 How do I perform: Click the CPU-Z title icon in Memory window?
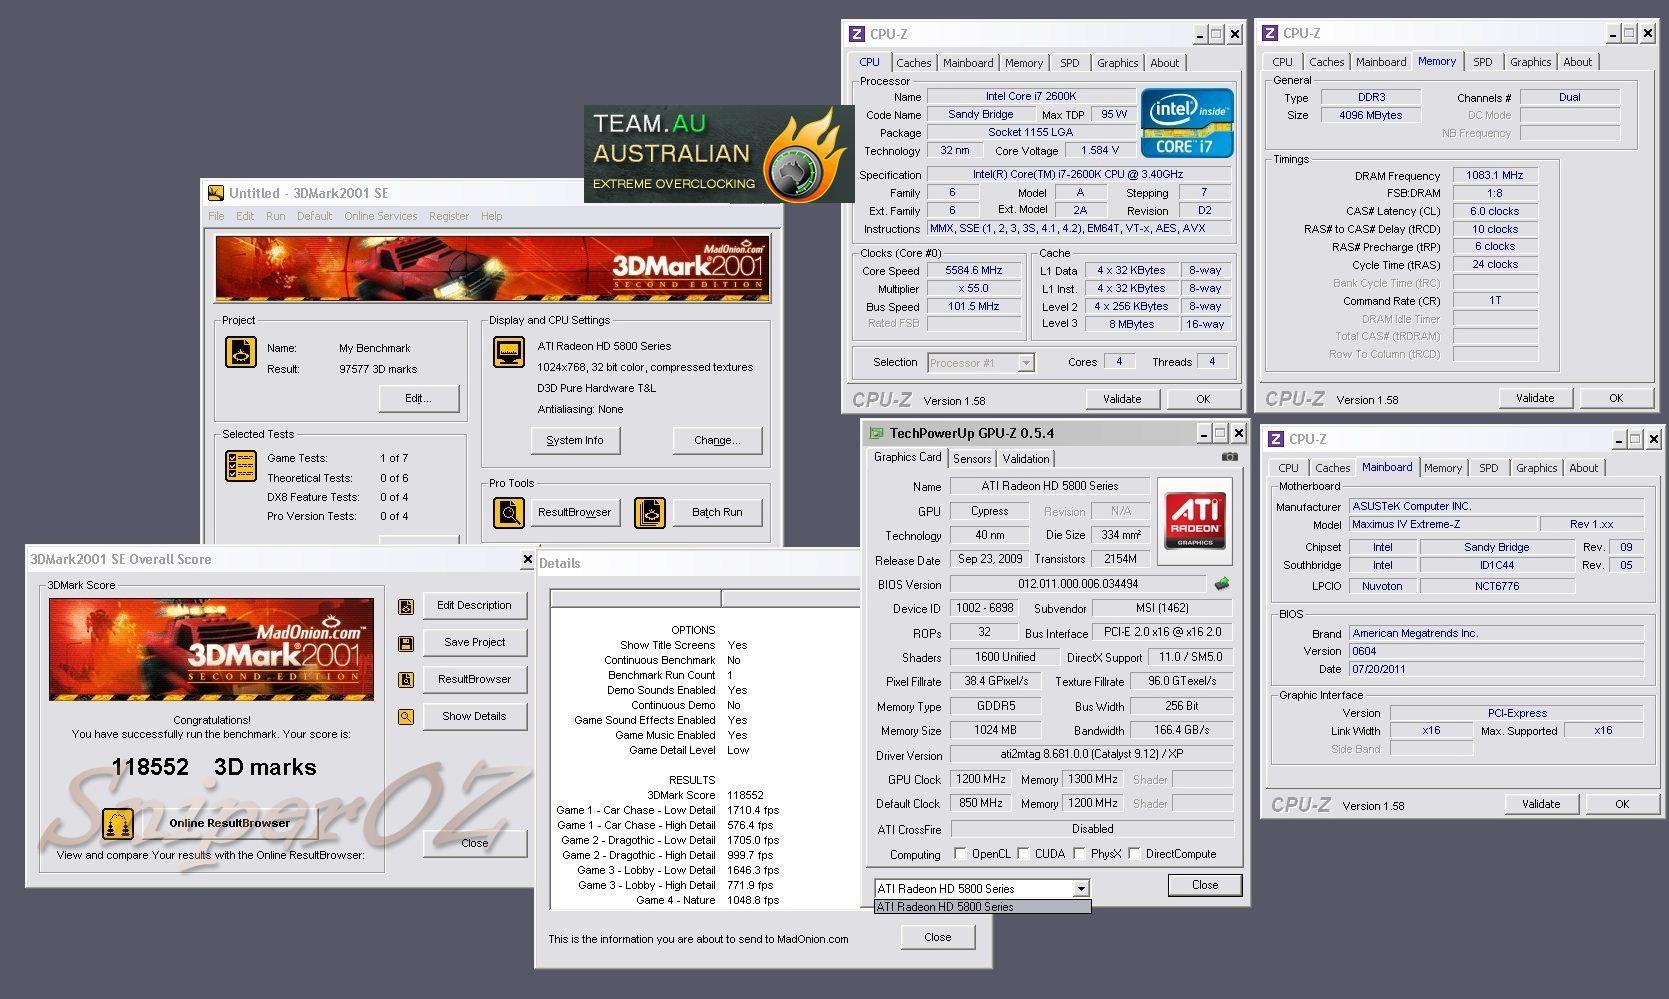[x=1270, y=33]
